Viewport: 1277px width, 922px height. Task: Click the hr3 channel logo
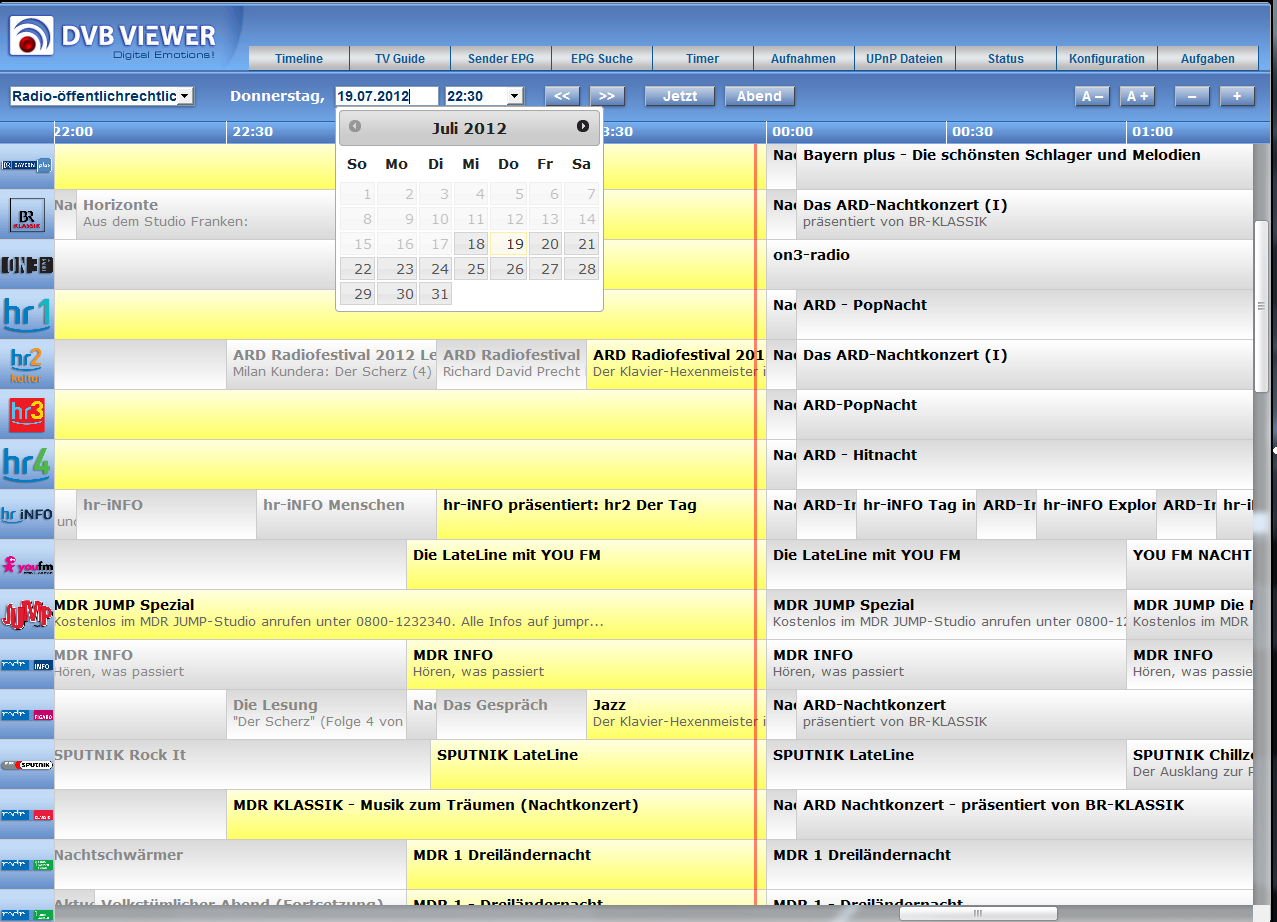(27, 415)
